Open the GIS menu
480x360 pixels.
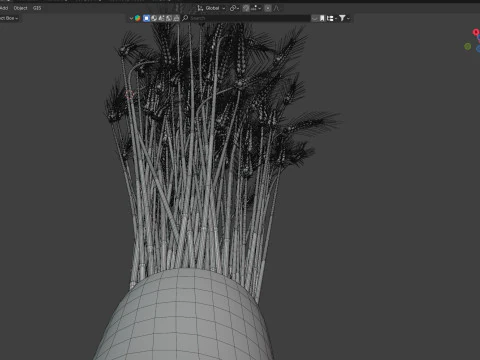37,8
